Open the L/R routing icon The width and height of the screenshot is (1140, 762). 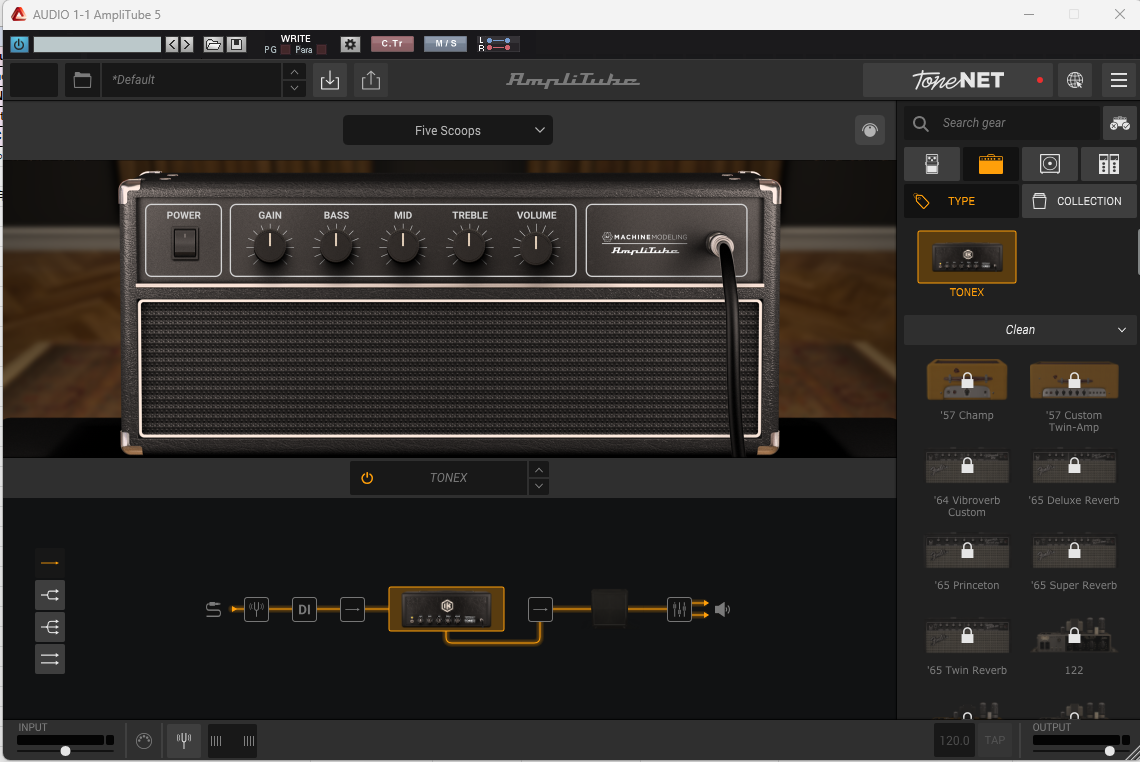498,44
